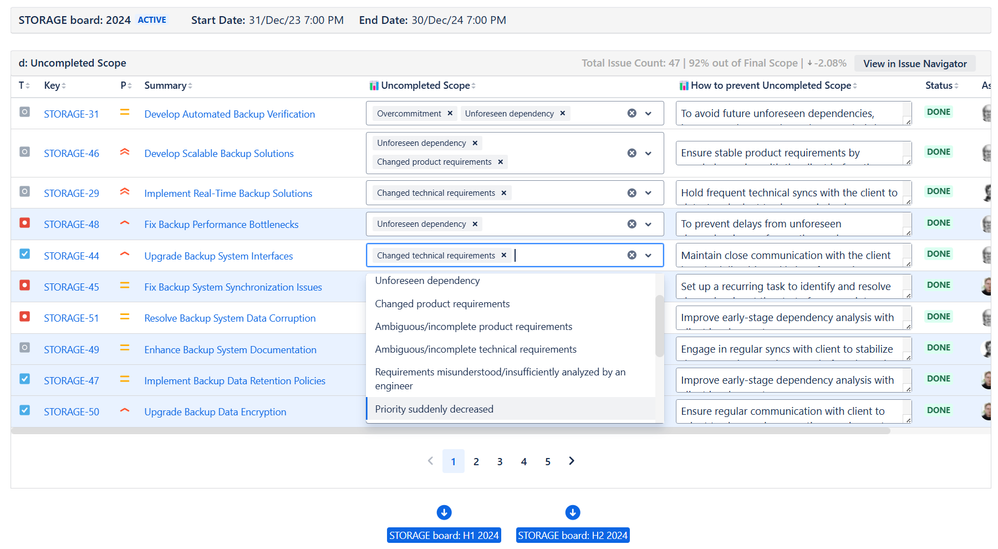This screenshot has height=549, width=998.
Task: Click the previous page arrow
Action: pos(430,461)
